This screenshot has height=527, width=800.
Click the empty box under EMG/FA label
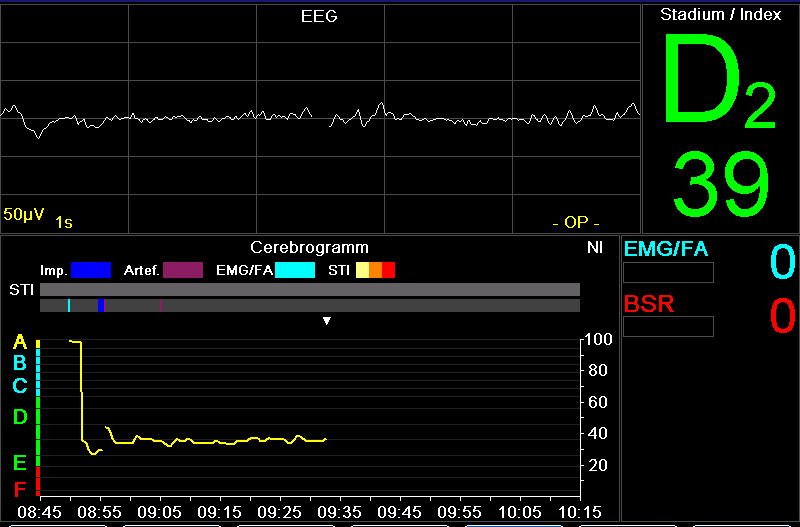click(x=668, y=273)
